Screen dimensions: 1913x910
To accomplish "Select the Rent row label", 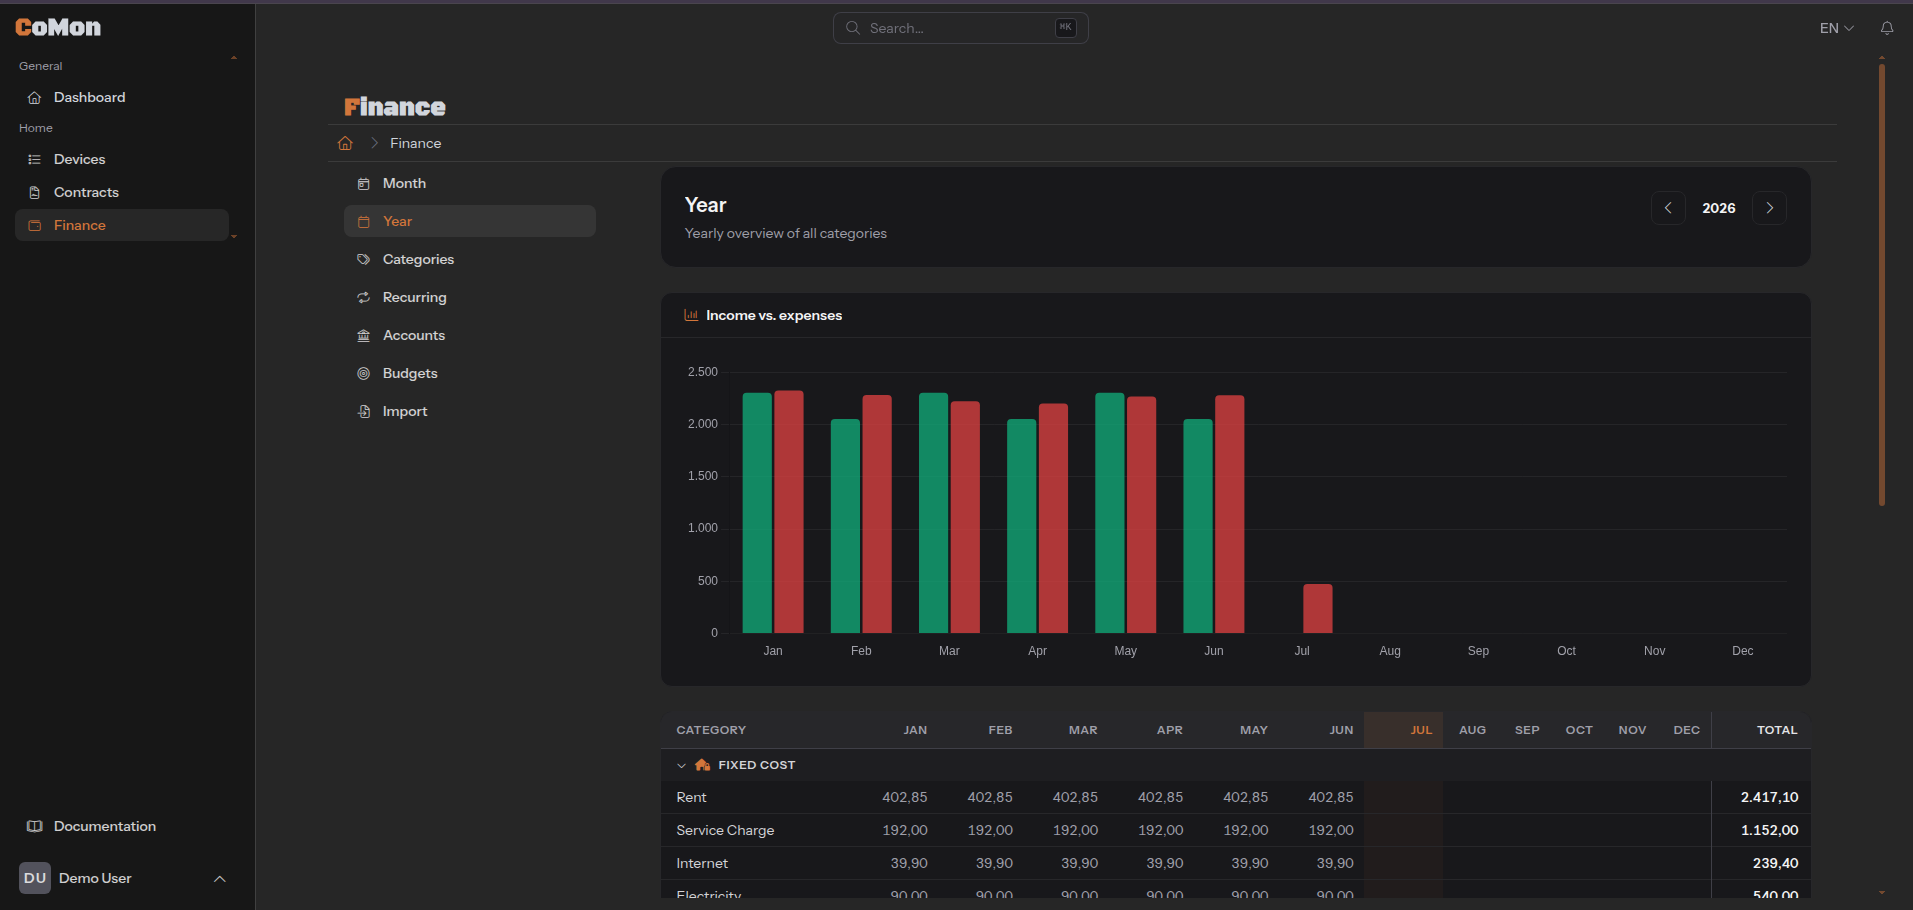I will (691, 798).
